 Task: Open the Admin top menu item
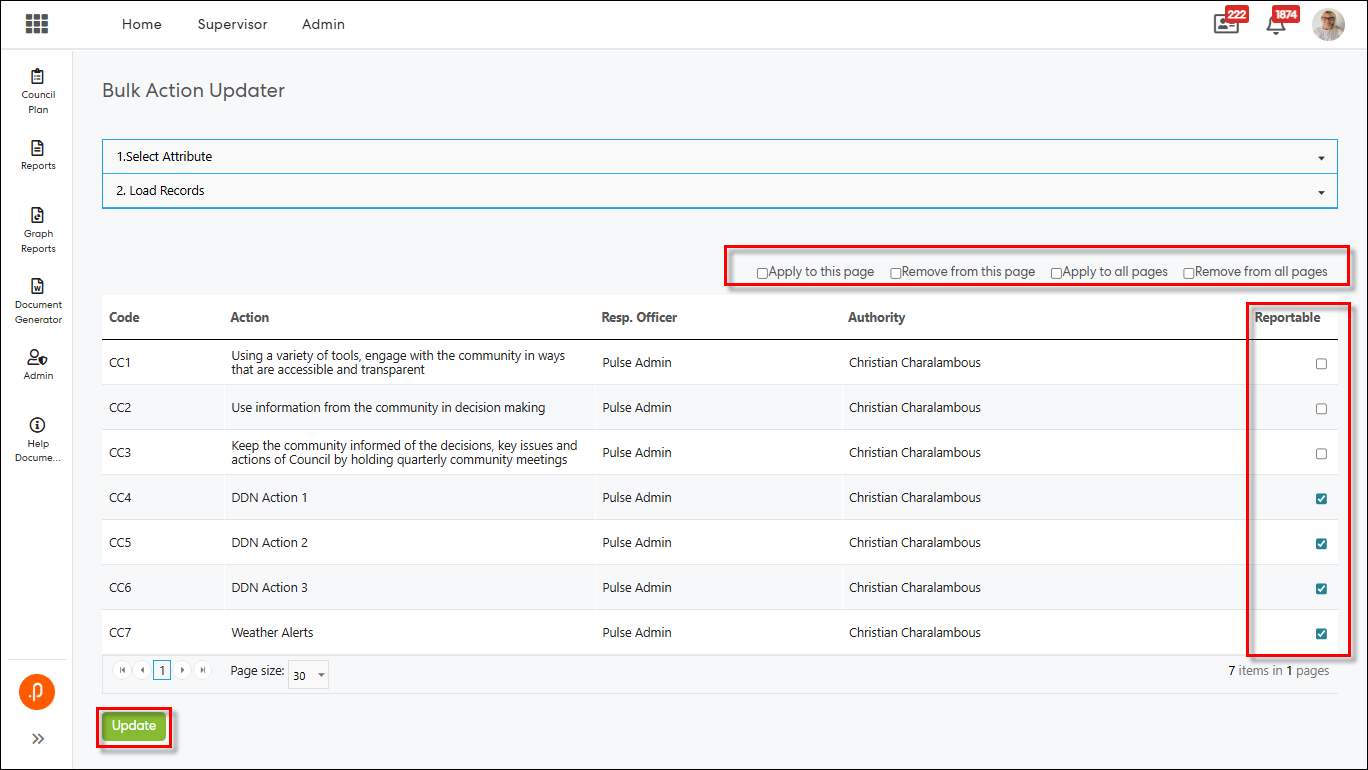pyautogui.click(x=323, y=24)
